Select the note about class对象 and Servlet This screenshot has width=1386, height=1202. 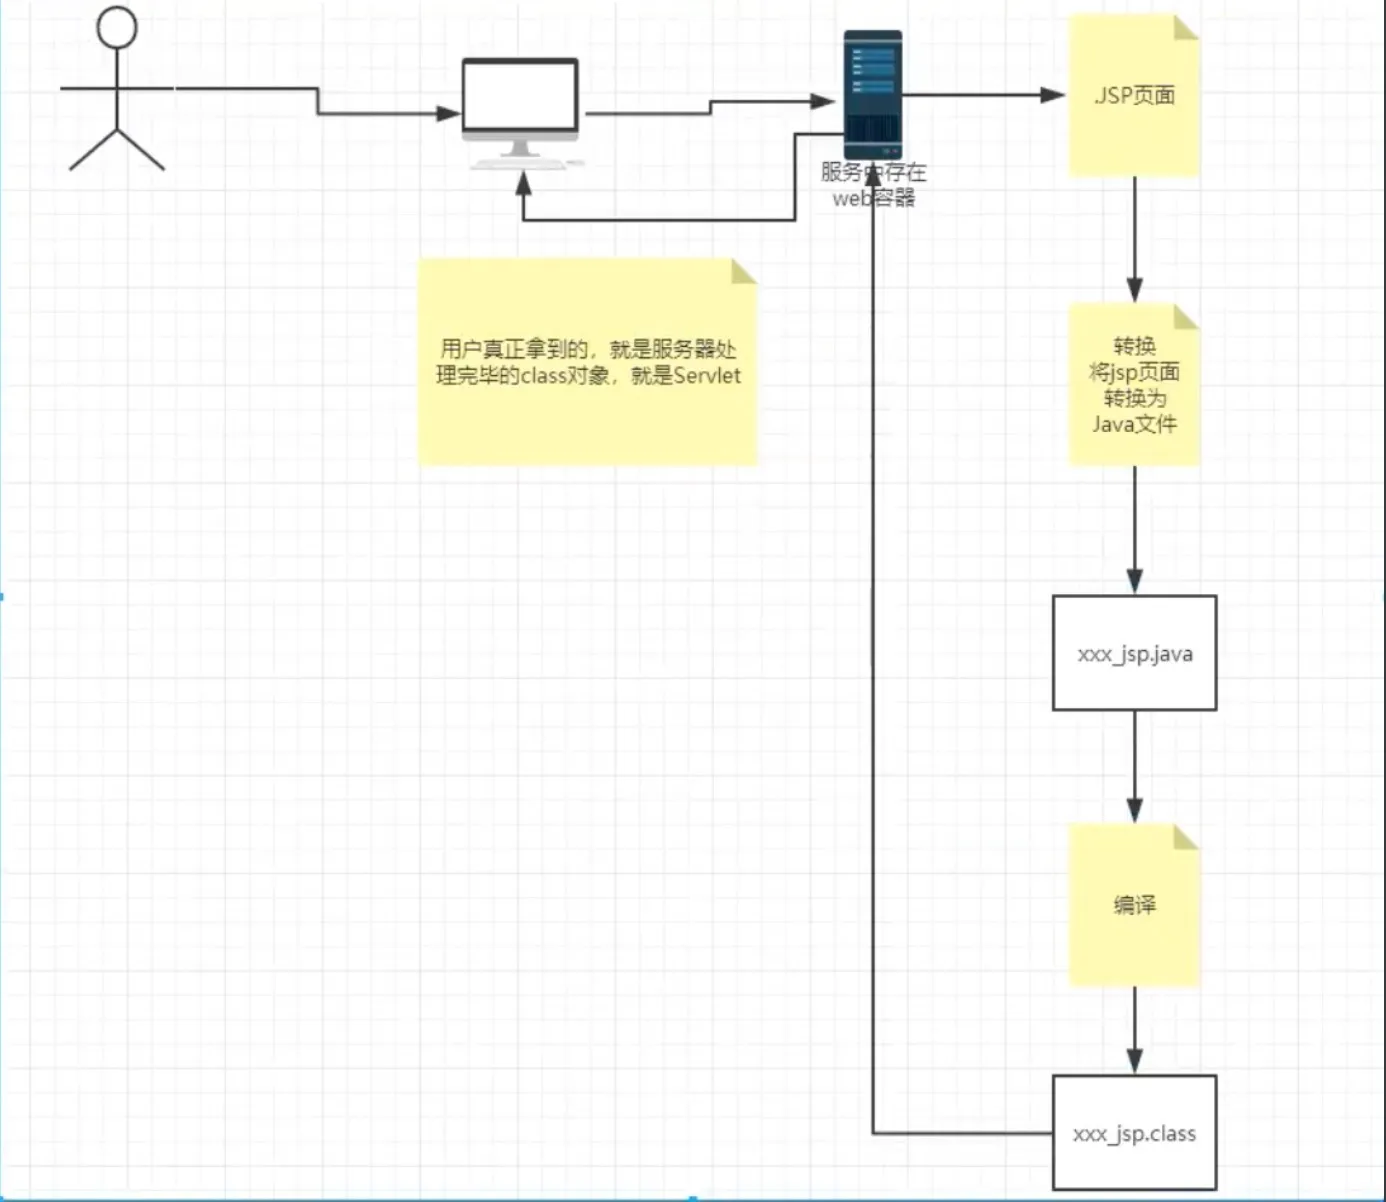587,362
